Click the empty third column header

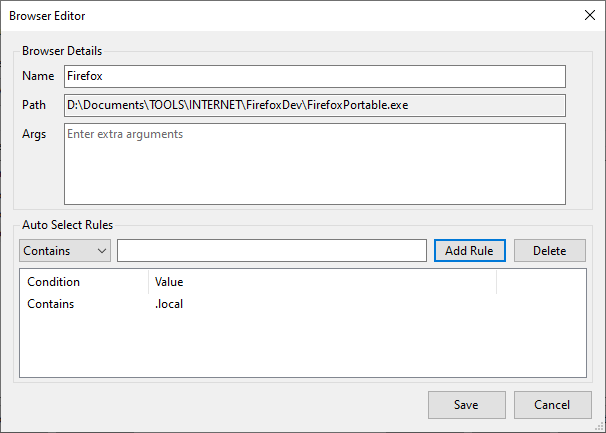[542, 282]
